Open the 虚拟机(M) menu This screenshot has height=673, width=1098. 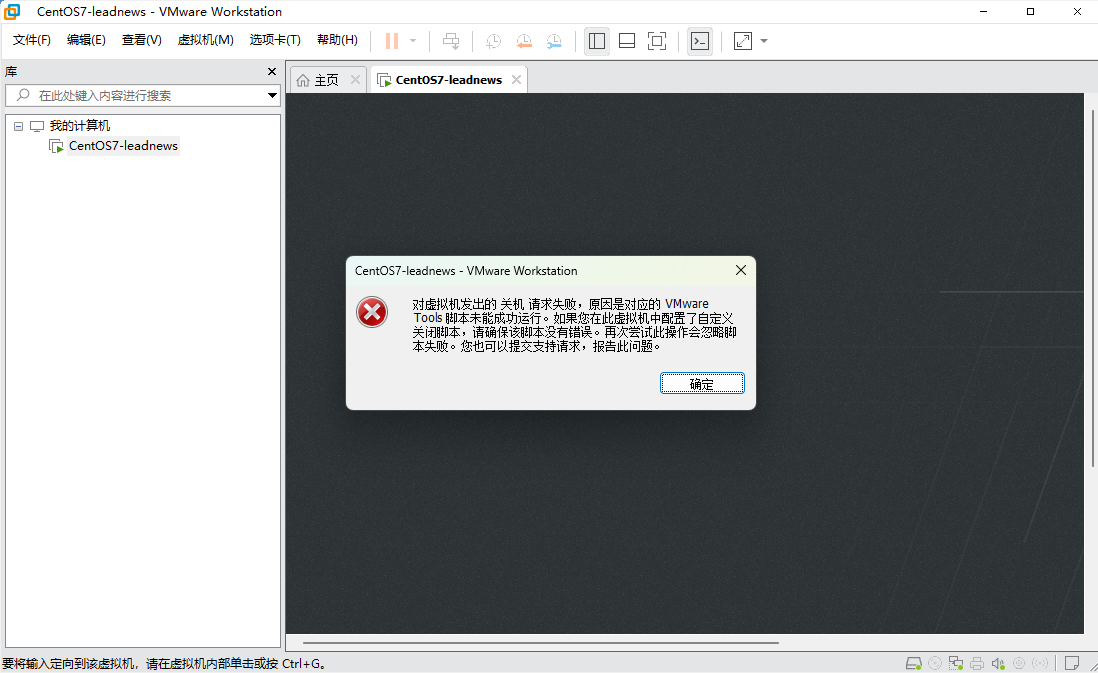point(206,40)
